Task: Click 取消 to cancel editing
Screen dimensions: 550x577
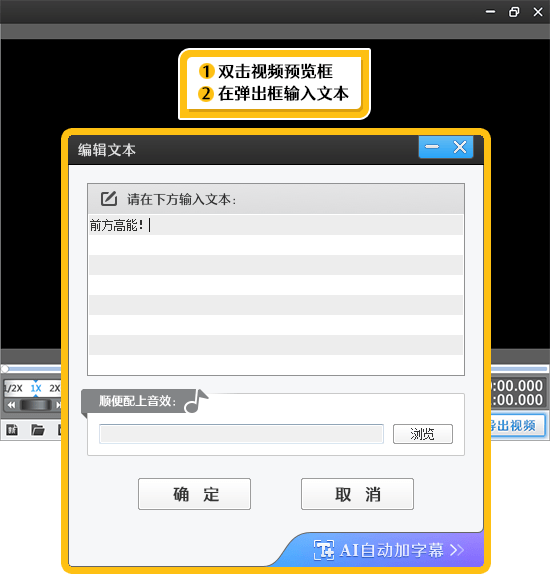Action: (x=357, y=494)
